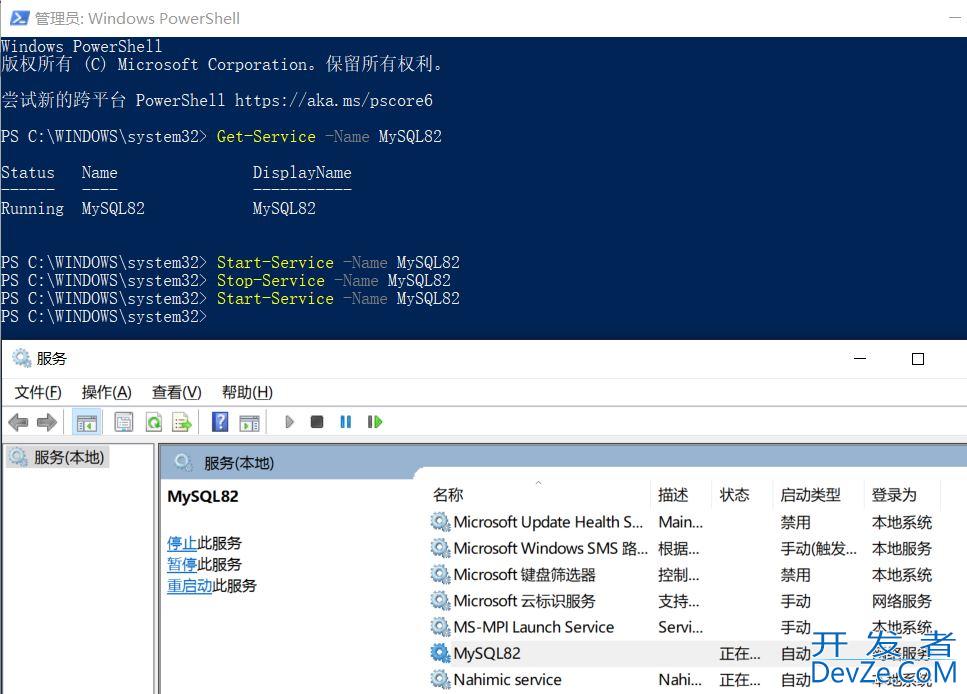Image resolution: width=967 pixels, height=694 pixels.
Task: Click MySQL82 row's 正在... status cell
Action: tap(739, 653)
